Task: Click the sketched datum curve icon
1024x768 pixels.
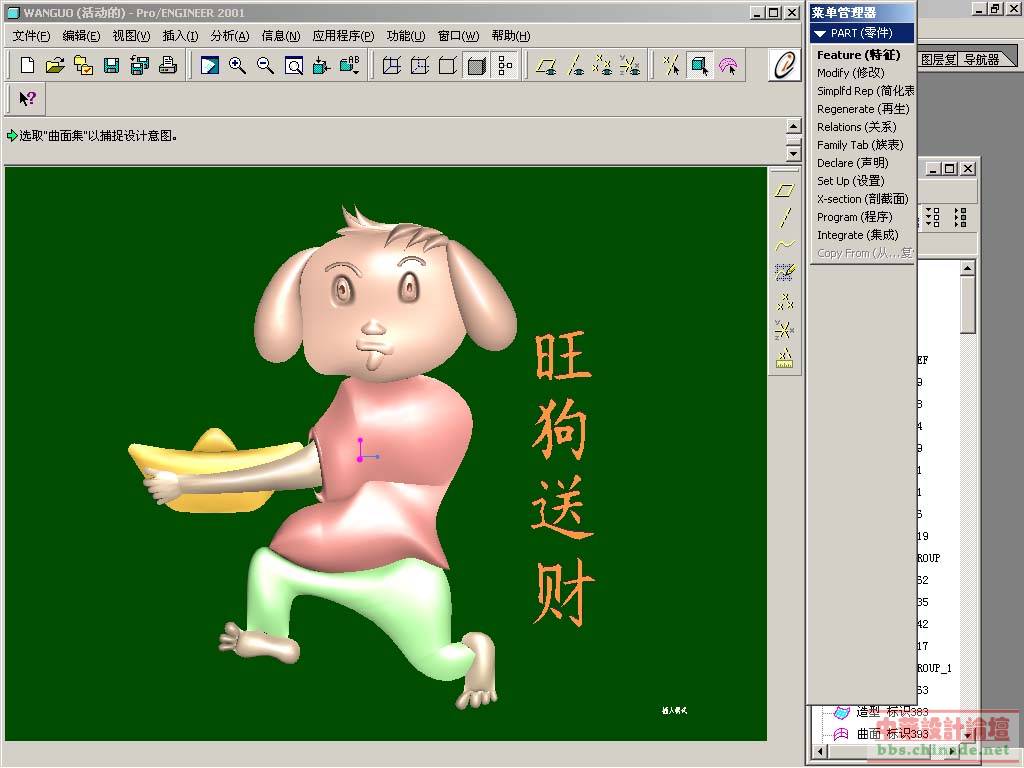Action: coord(784,272)
